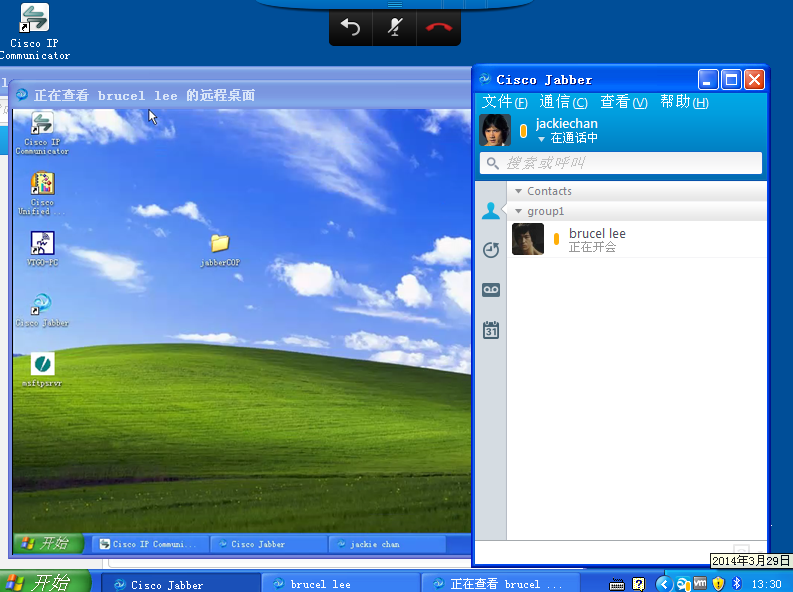Open the 查看(V) menu in Jabber
Screen dimensions: 793x592
pyautogui.click(x=624, y=102)
